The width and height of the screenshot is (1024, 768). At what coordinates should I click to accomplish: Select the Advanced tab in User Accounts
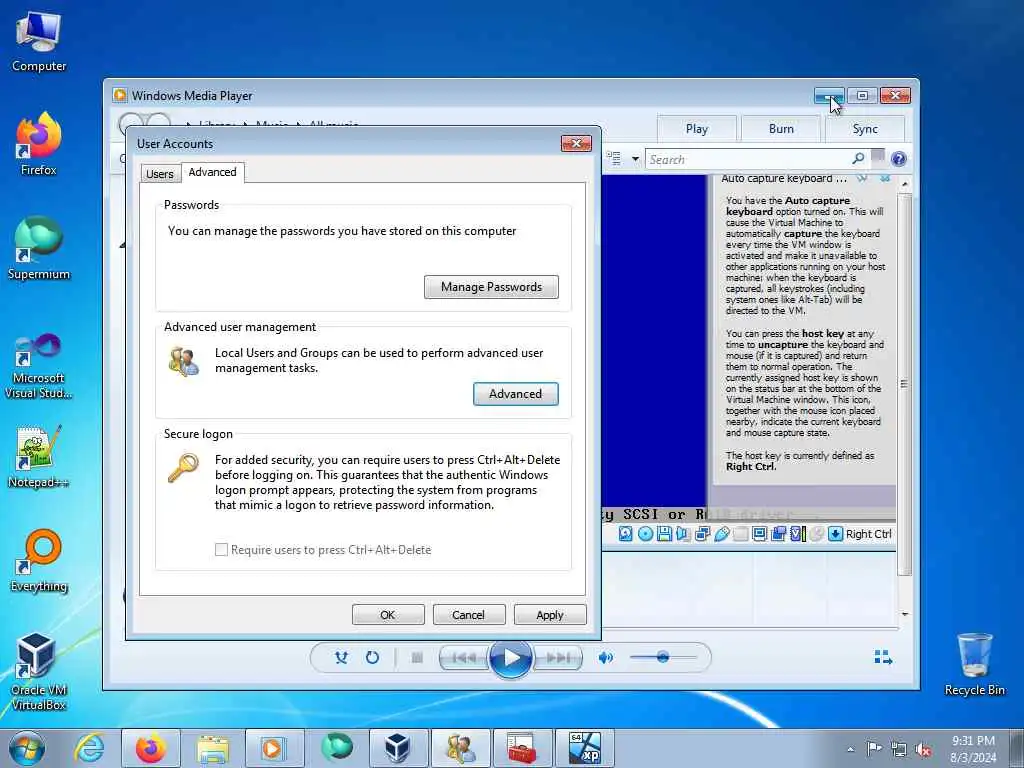pos(212,172)
